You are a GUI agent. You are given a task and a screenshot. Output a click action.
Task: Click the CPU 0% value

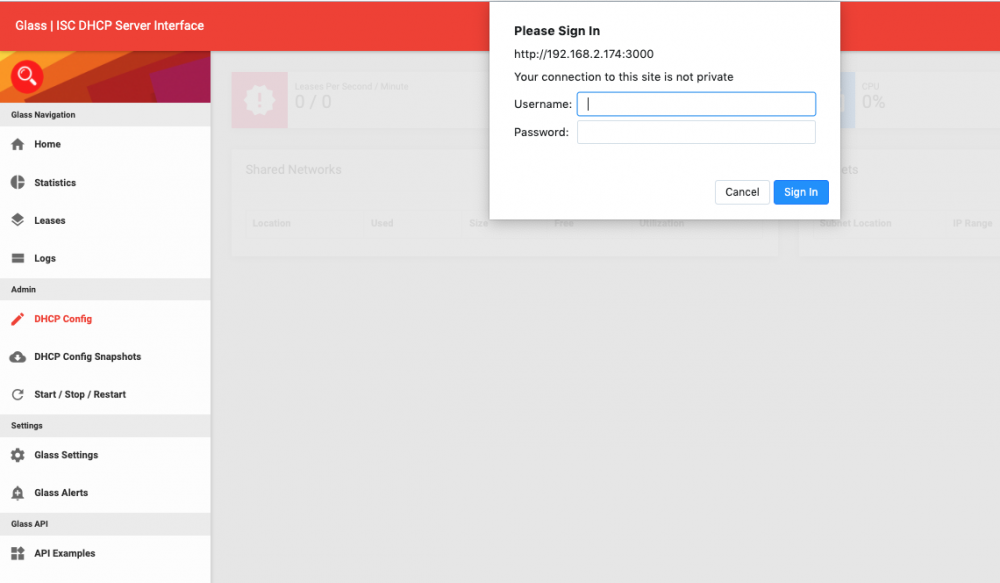click(x=873, y=101)
